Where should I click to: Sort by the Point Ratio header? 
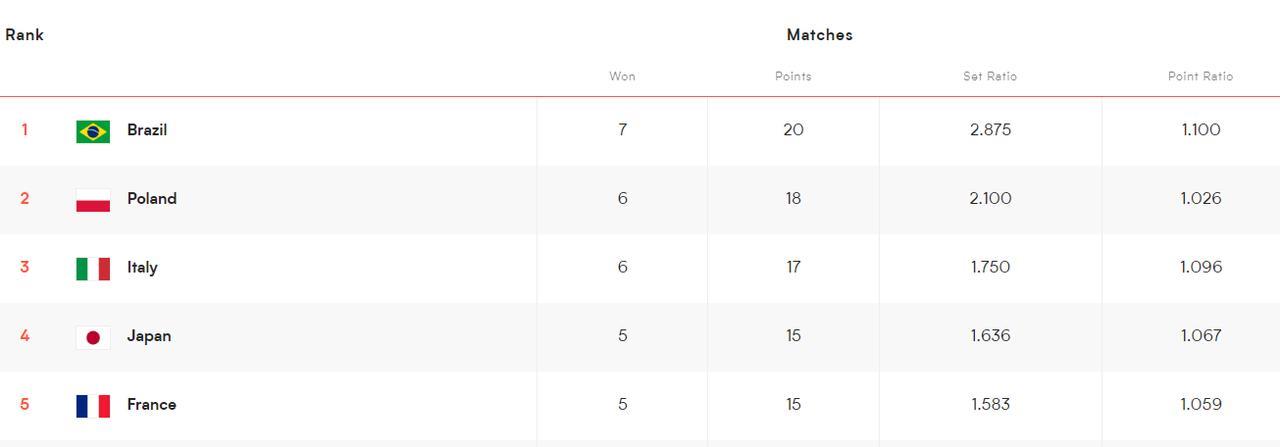[x=1200, y=76]
